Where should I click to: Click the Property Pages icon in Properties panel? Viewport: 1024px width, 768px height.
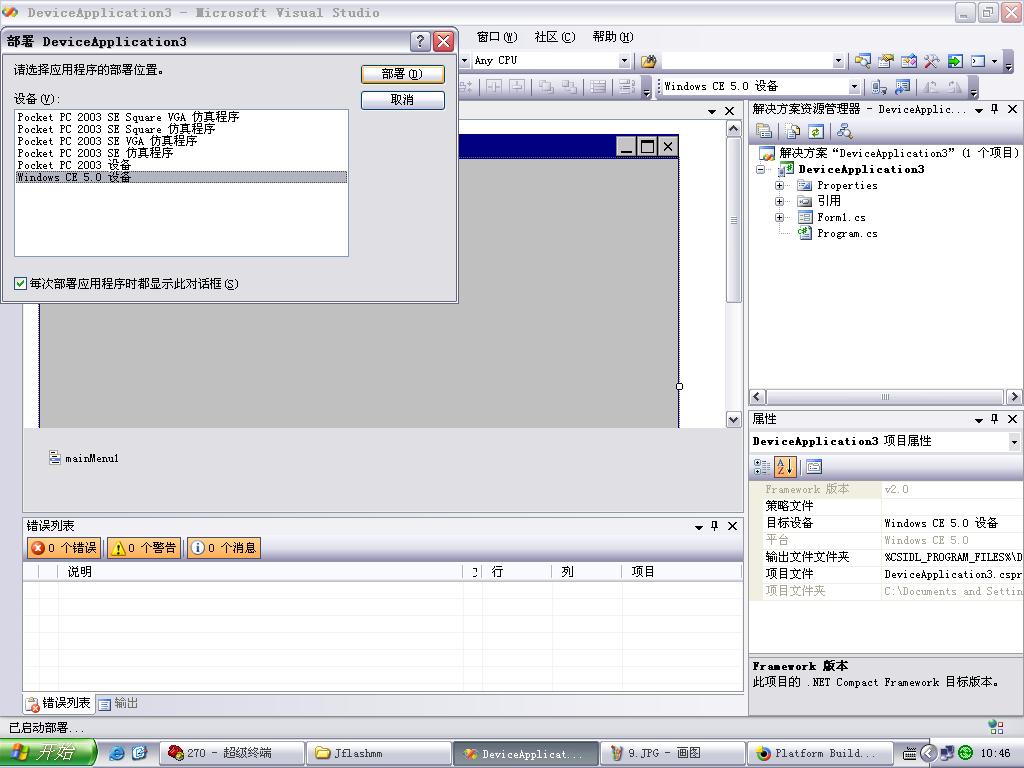click(814, 466)
